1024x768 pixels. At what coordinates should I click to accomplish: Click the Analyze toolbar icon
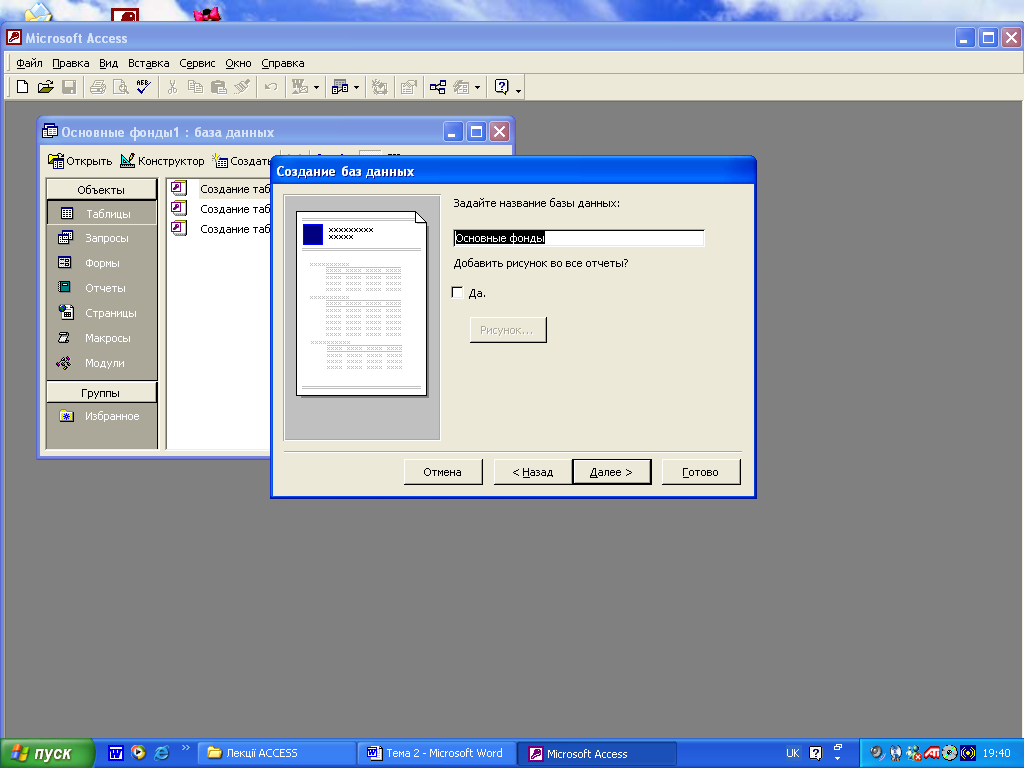340,87
